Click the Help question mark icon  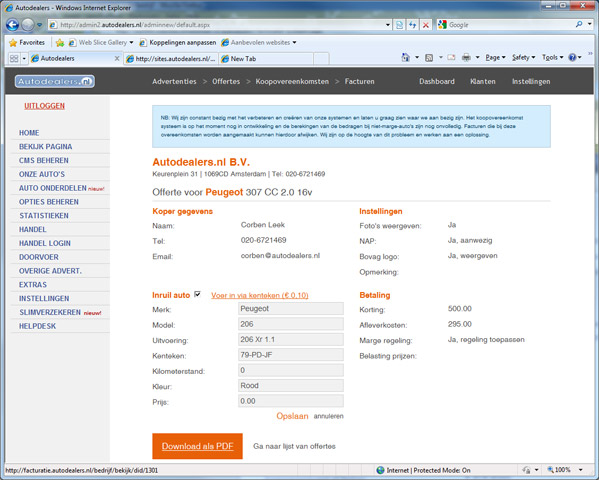point(572,58)
